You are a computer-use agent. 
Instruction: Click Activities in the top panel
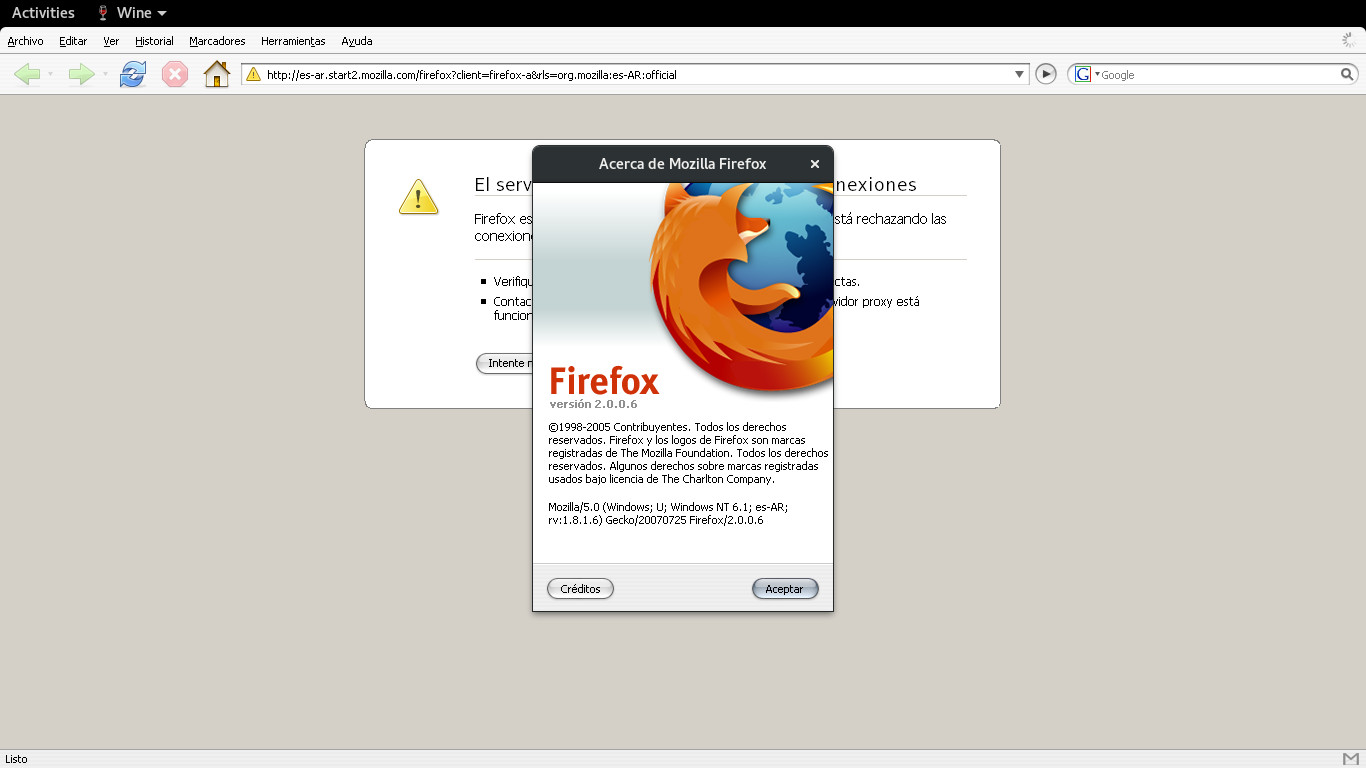(43, 13)
